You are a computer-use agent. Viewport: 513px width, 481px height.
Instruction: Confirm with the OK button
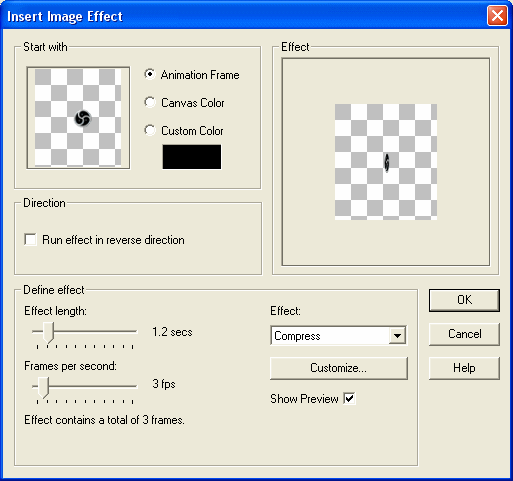[464, 300]
